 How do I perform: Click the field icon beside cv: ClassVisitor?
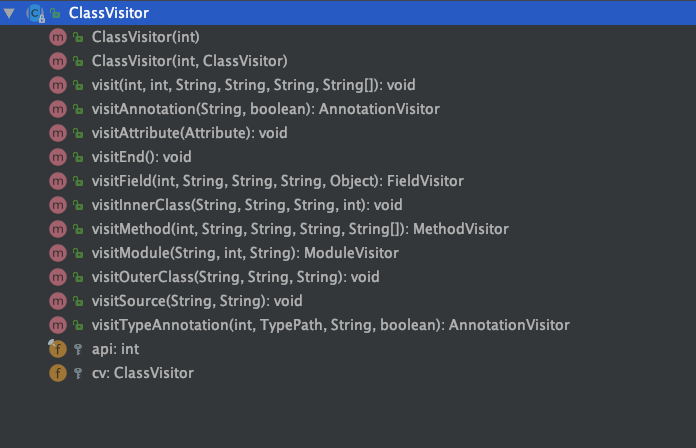pyautogui.click(x=58, y=373)
